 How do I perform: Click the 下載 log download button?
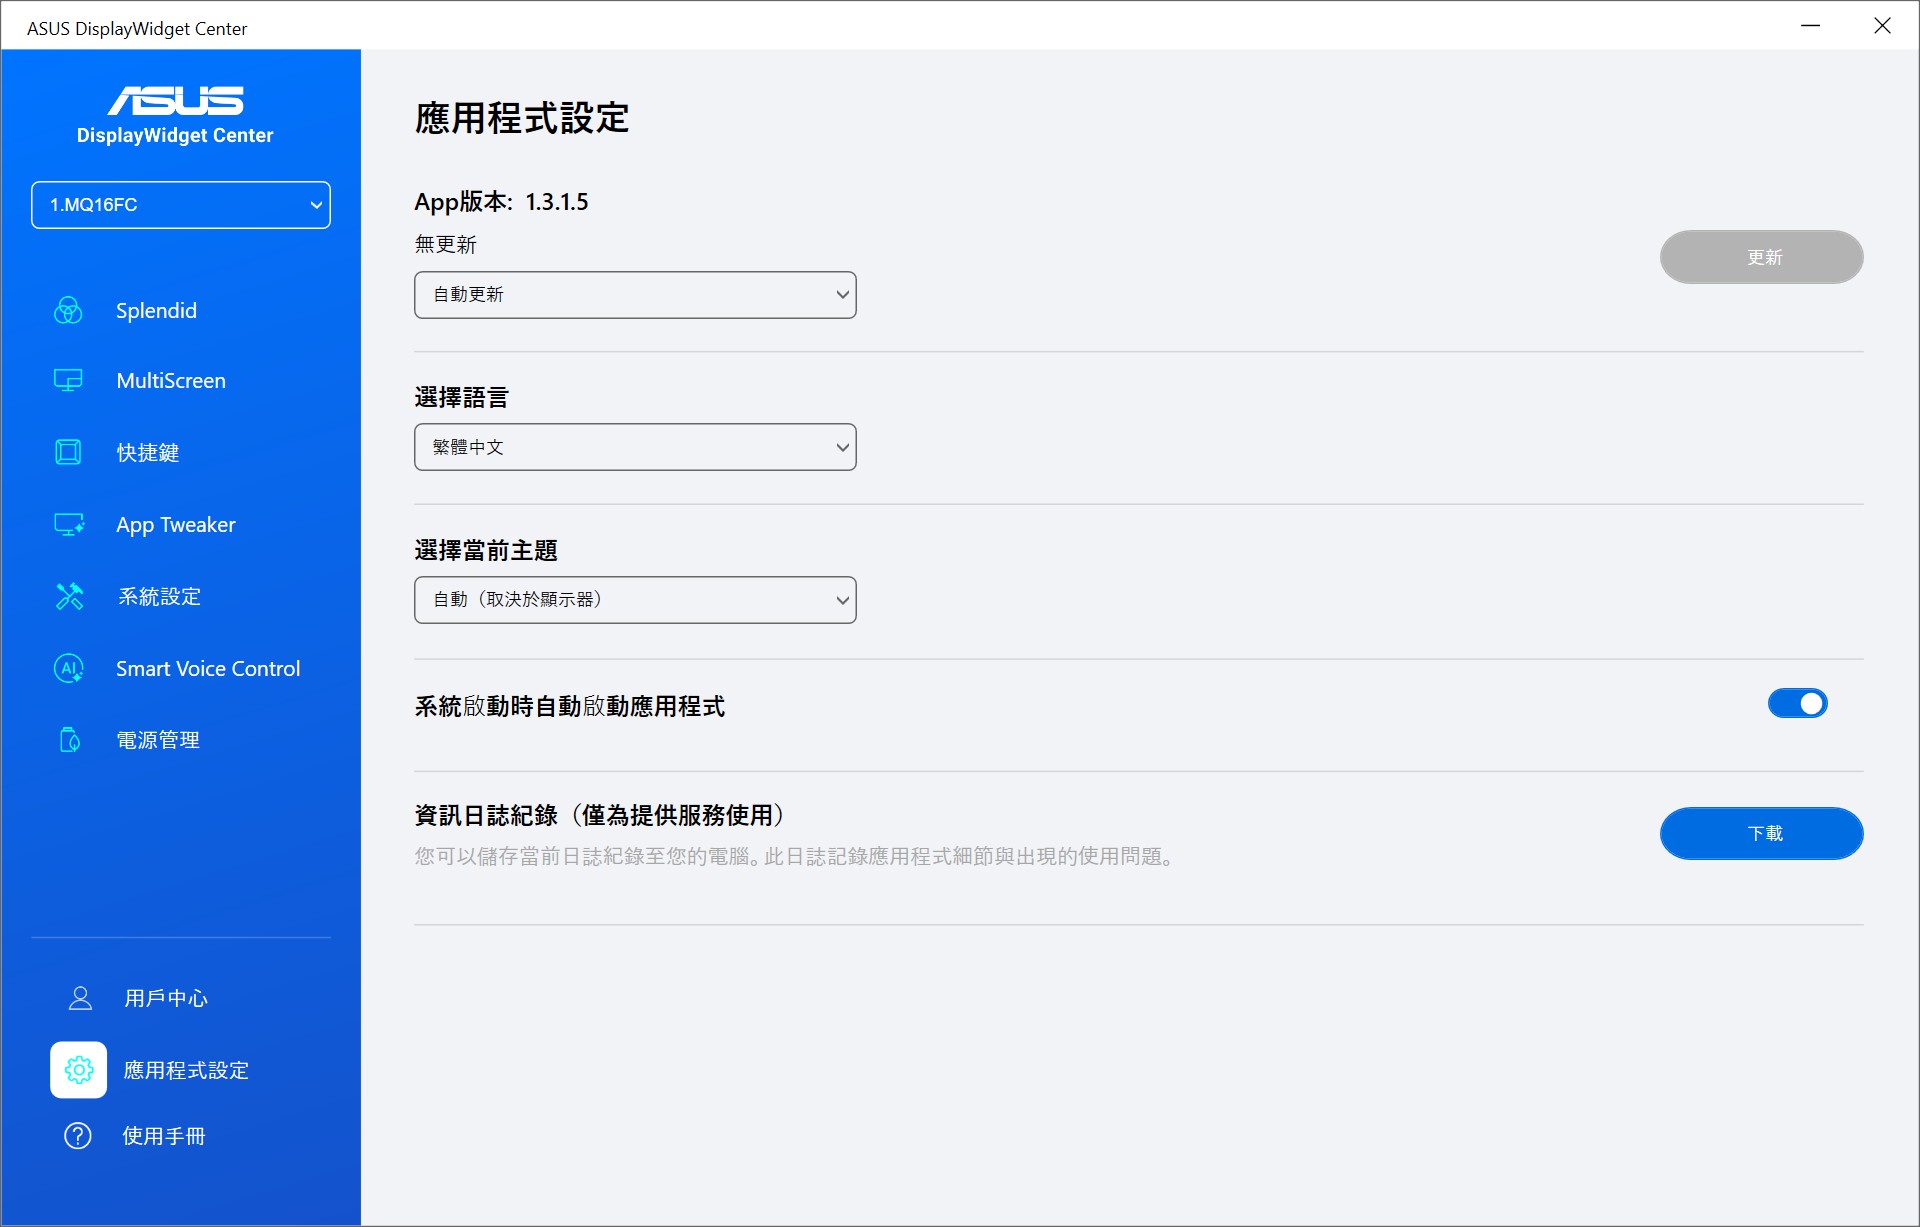[1761, 833]
